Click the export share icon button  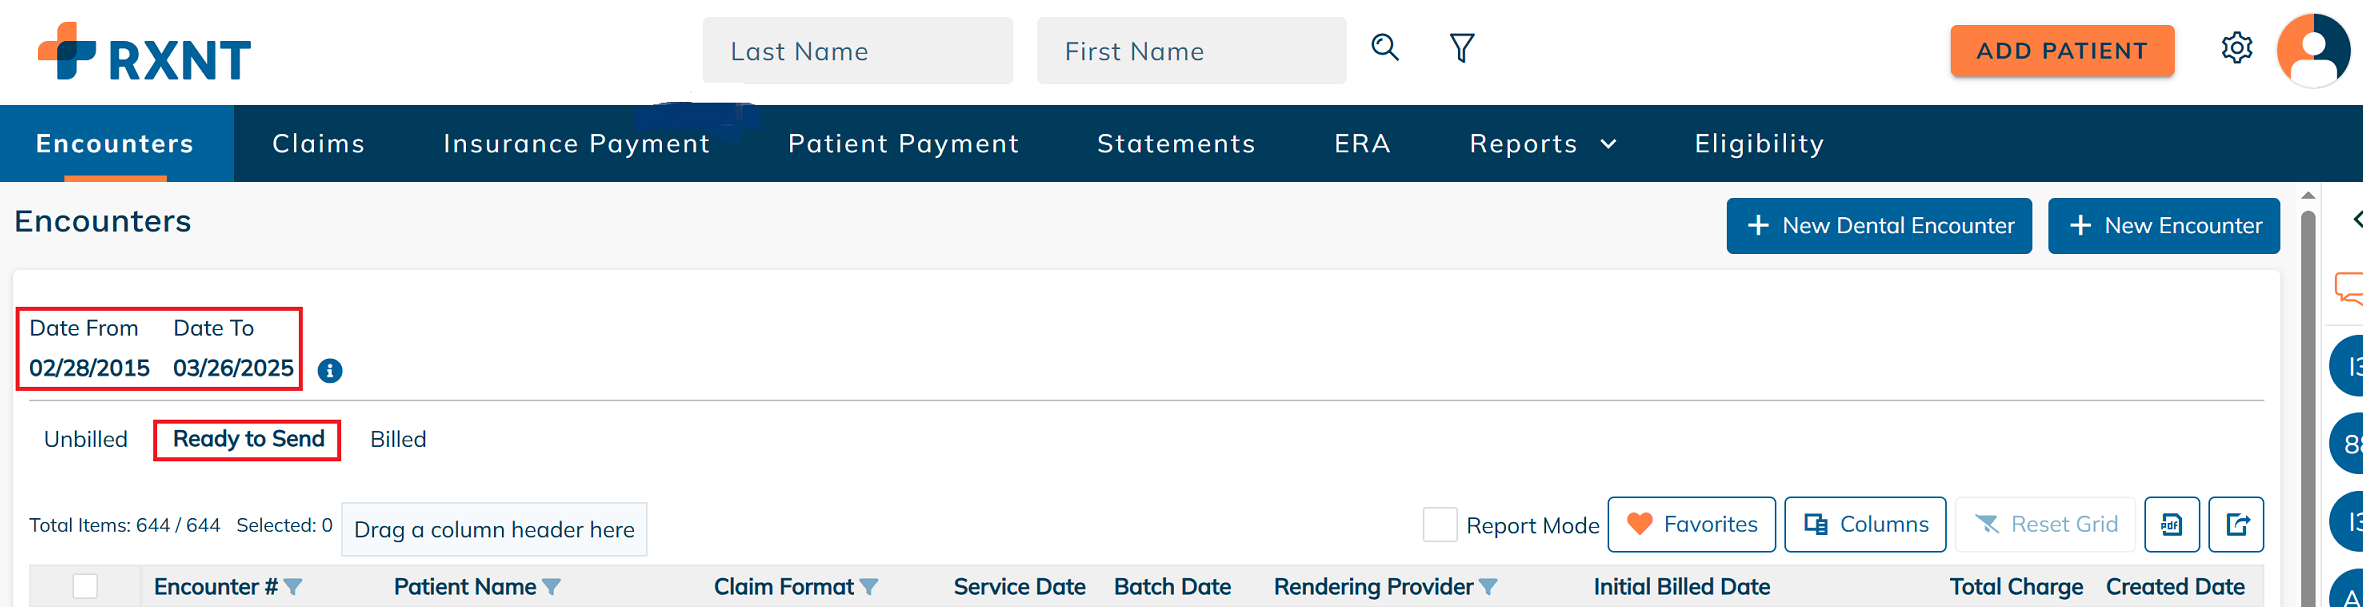(2236, 525)
